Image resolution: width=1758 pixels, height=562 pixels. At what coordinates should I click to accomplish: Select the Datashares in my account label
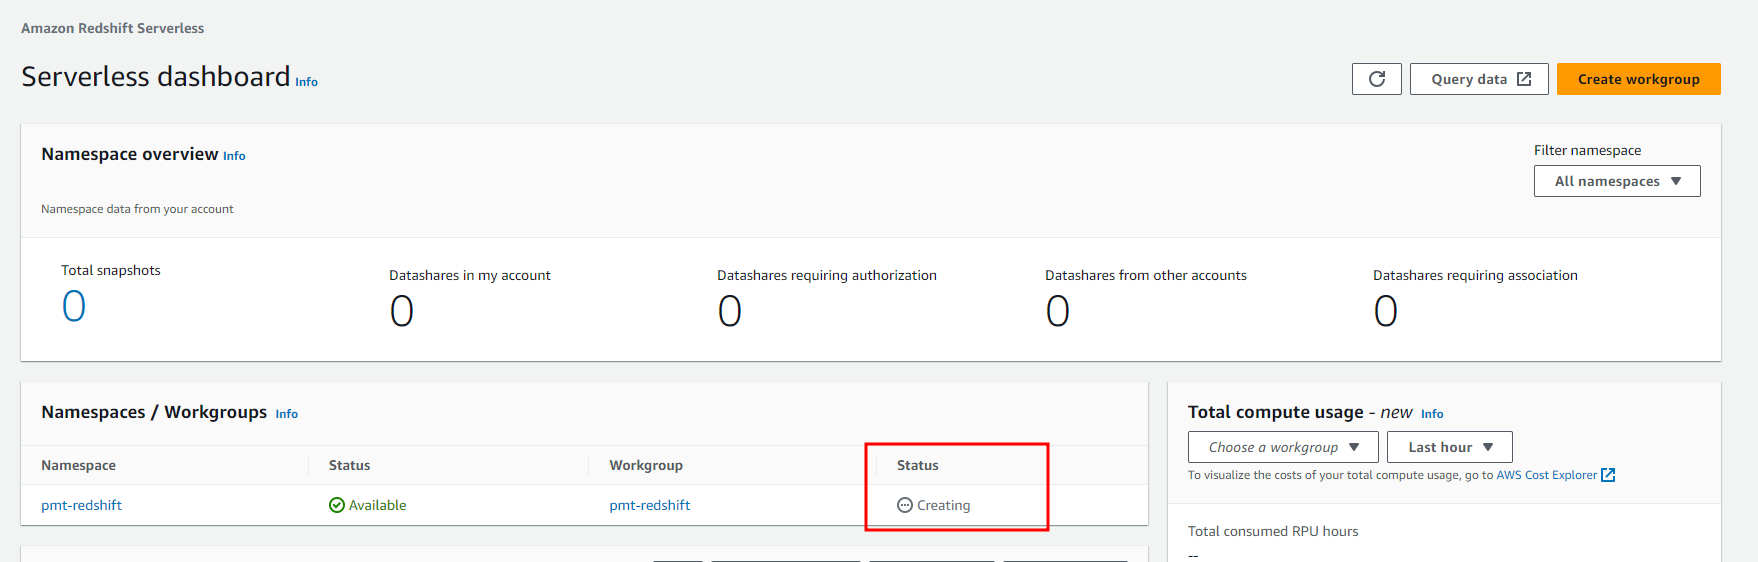click(470, 275)
